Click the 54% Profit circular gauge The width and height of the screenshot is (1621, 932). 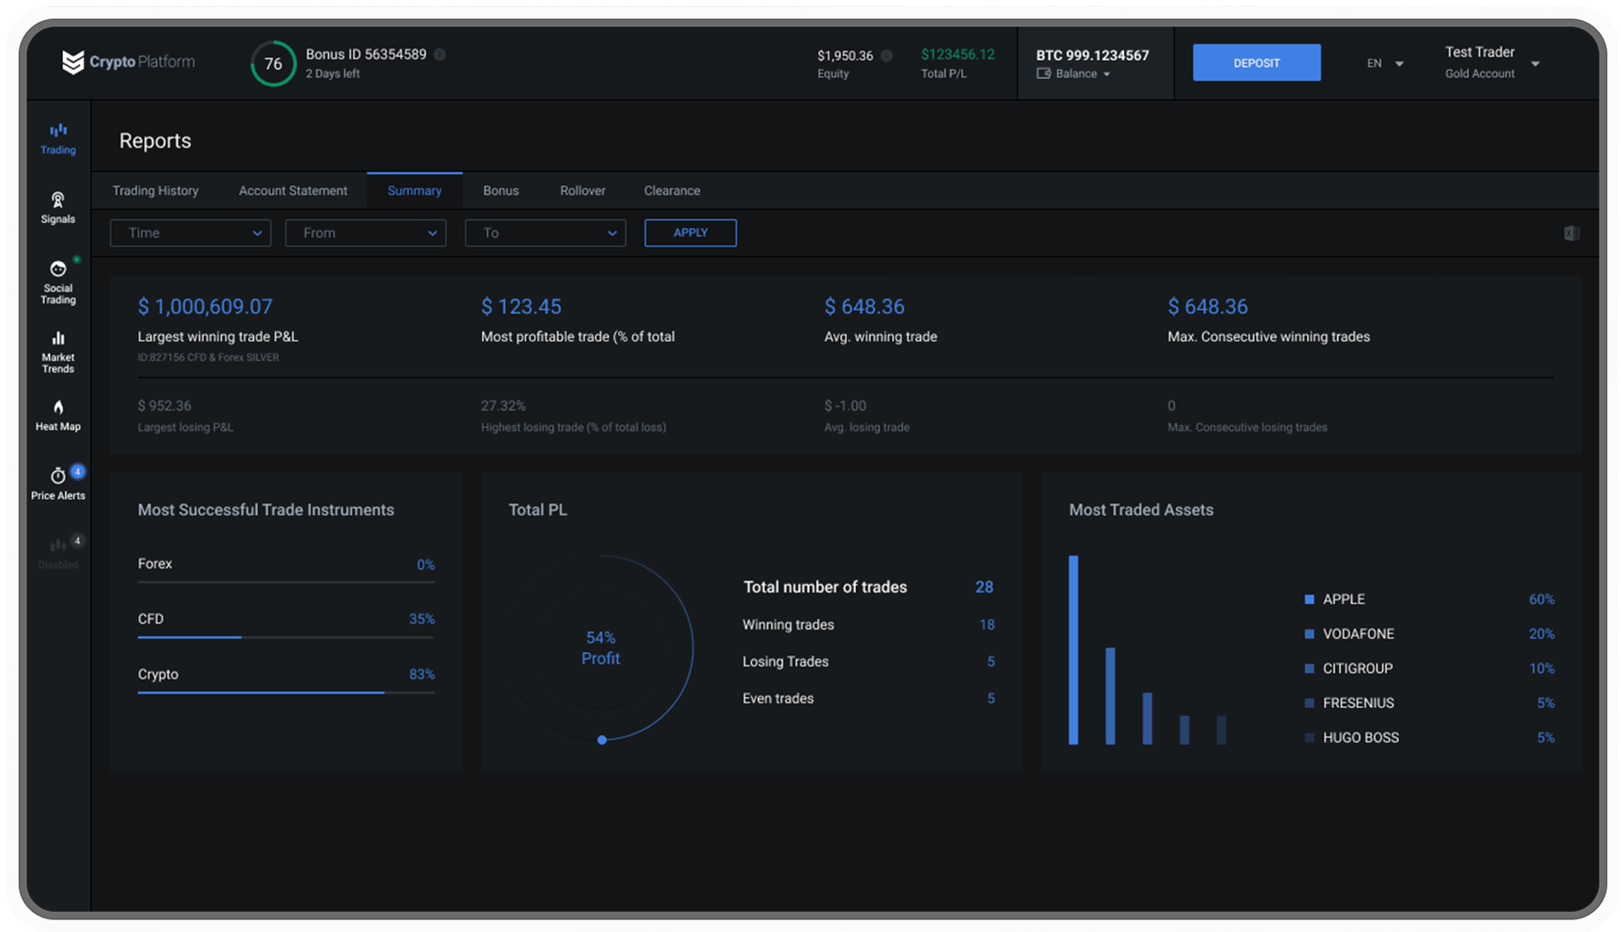tap(601, 648)
